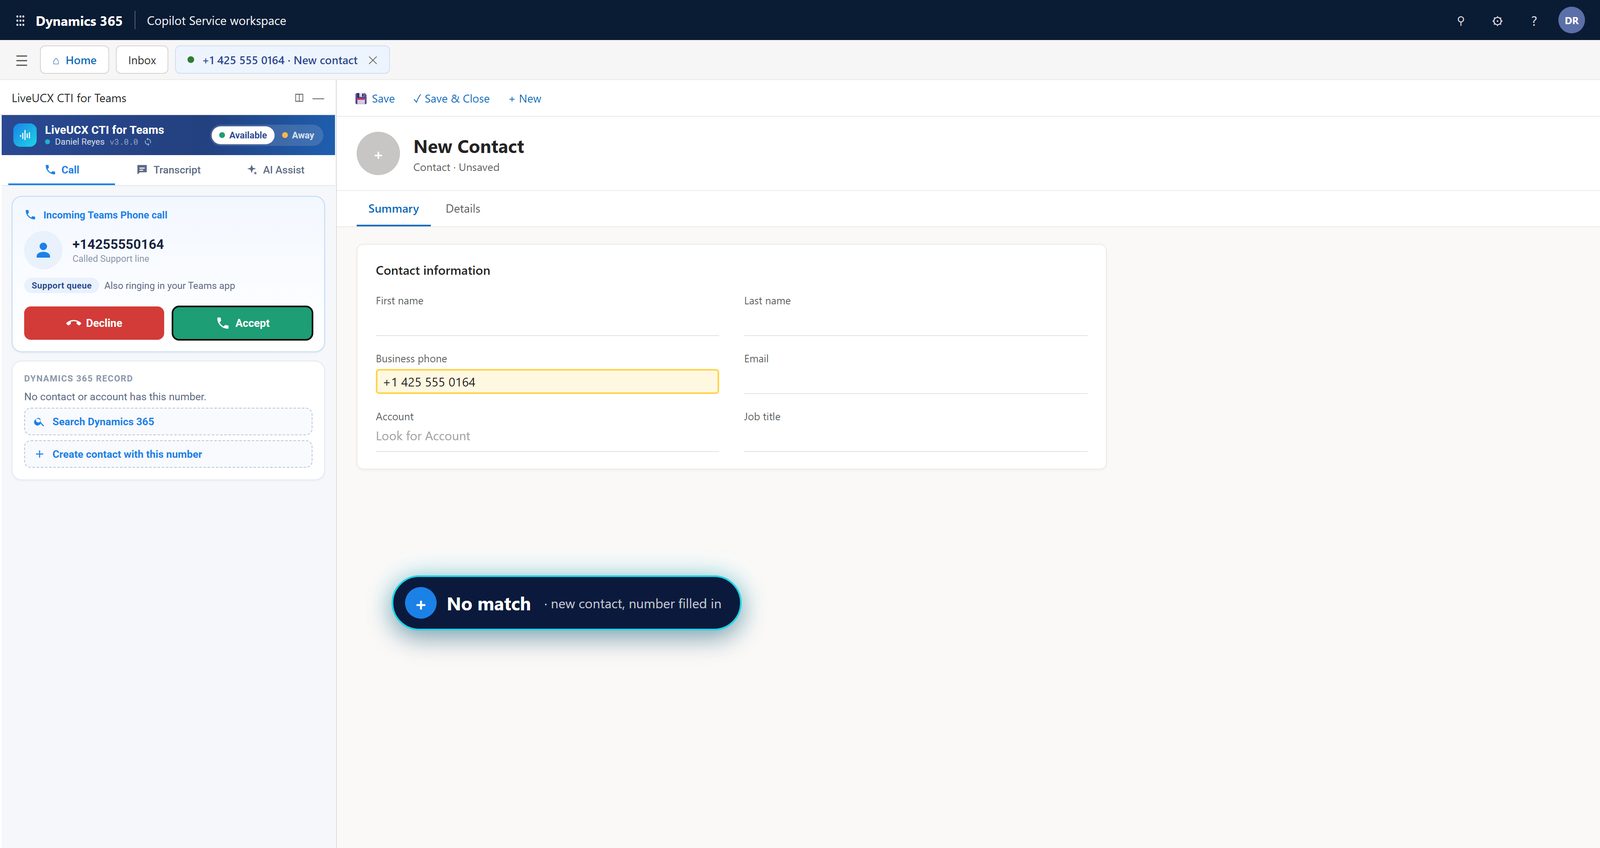Click the lightbulb icon in the top bar
Screen dimensions: 1600x848
[x=1461, y=21]
